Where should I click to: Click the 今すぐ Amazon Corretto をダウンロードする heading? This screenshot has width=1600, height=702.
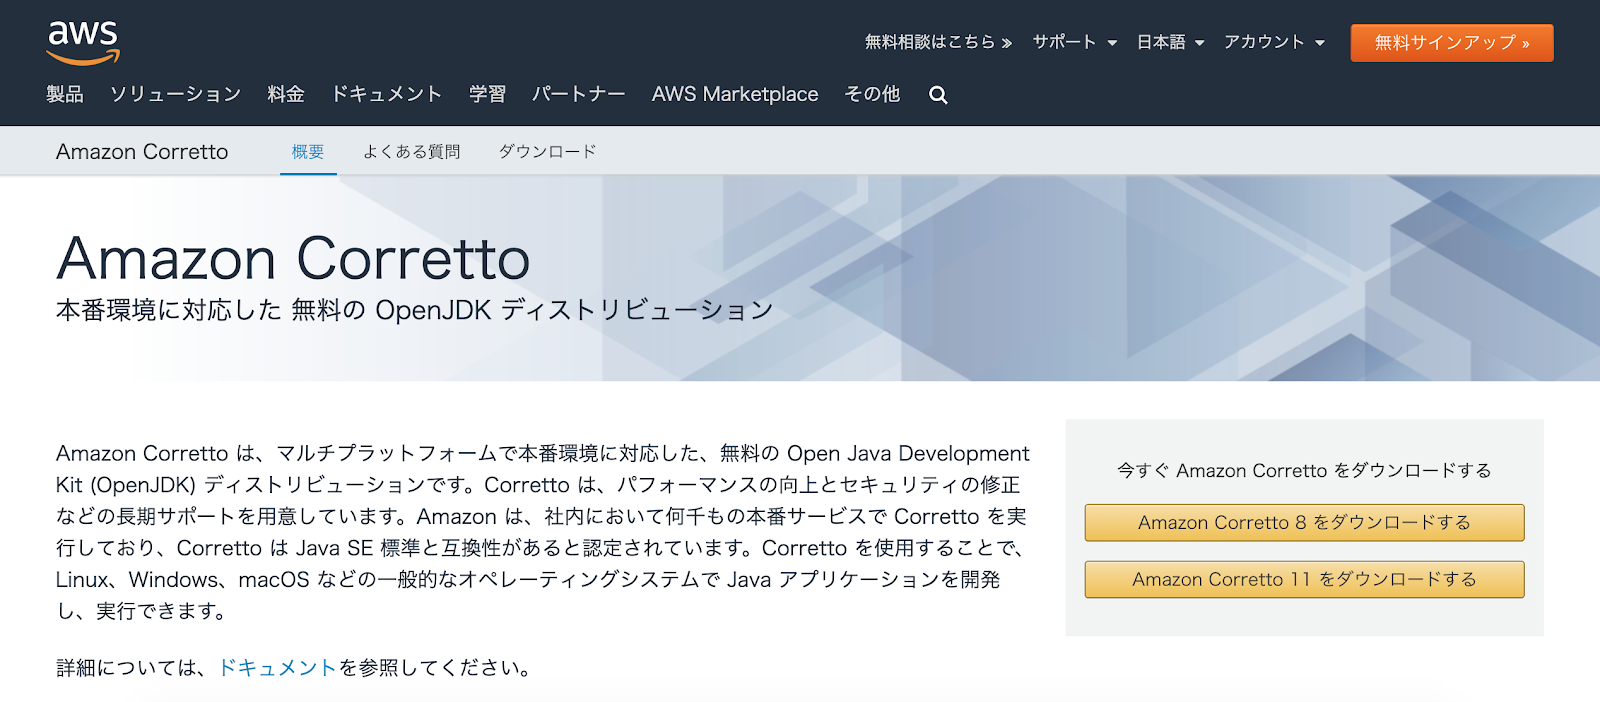1304,471
